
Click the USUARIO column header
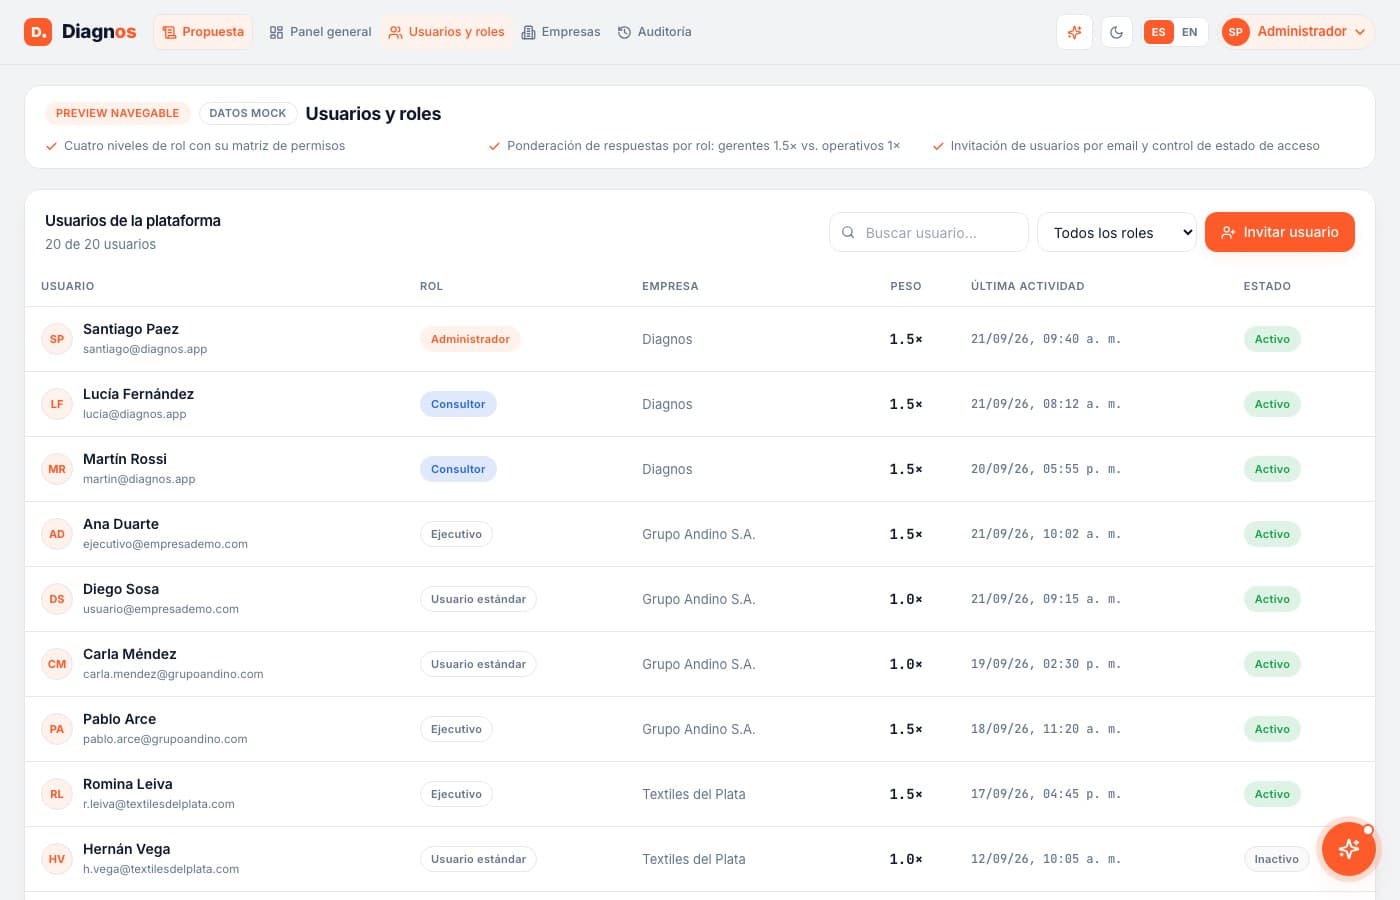coord(68,286)
